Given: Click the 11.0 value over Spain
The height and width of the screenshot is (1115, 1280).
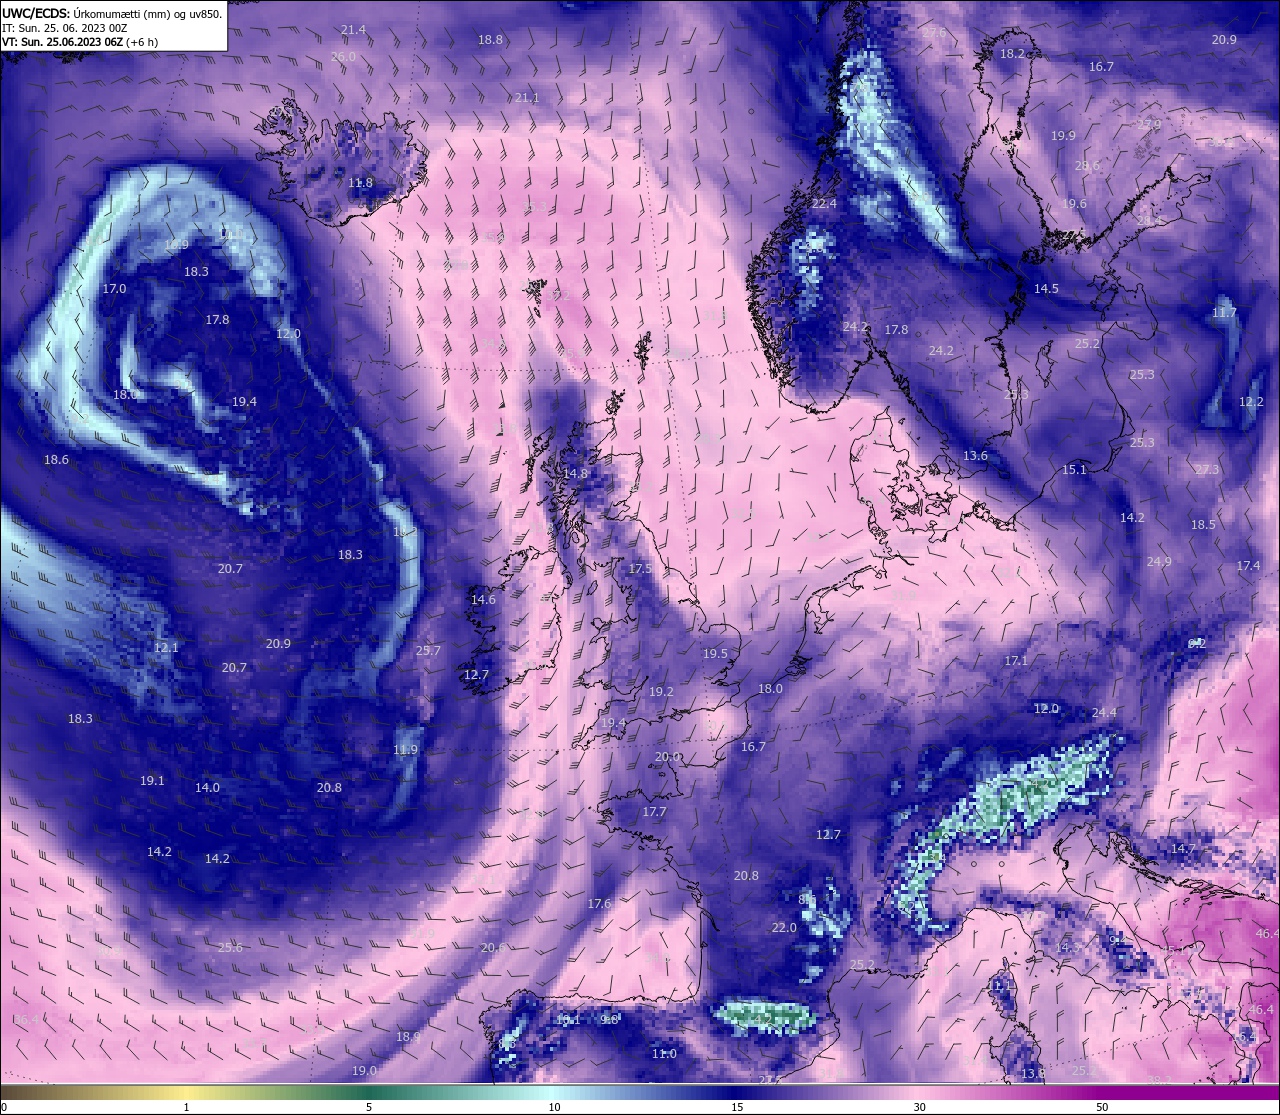Looking at the screenshot, I should [664, 1053].
